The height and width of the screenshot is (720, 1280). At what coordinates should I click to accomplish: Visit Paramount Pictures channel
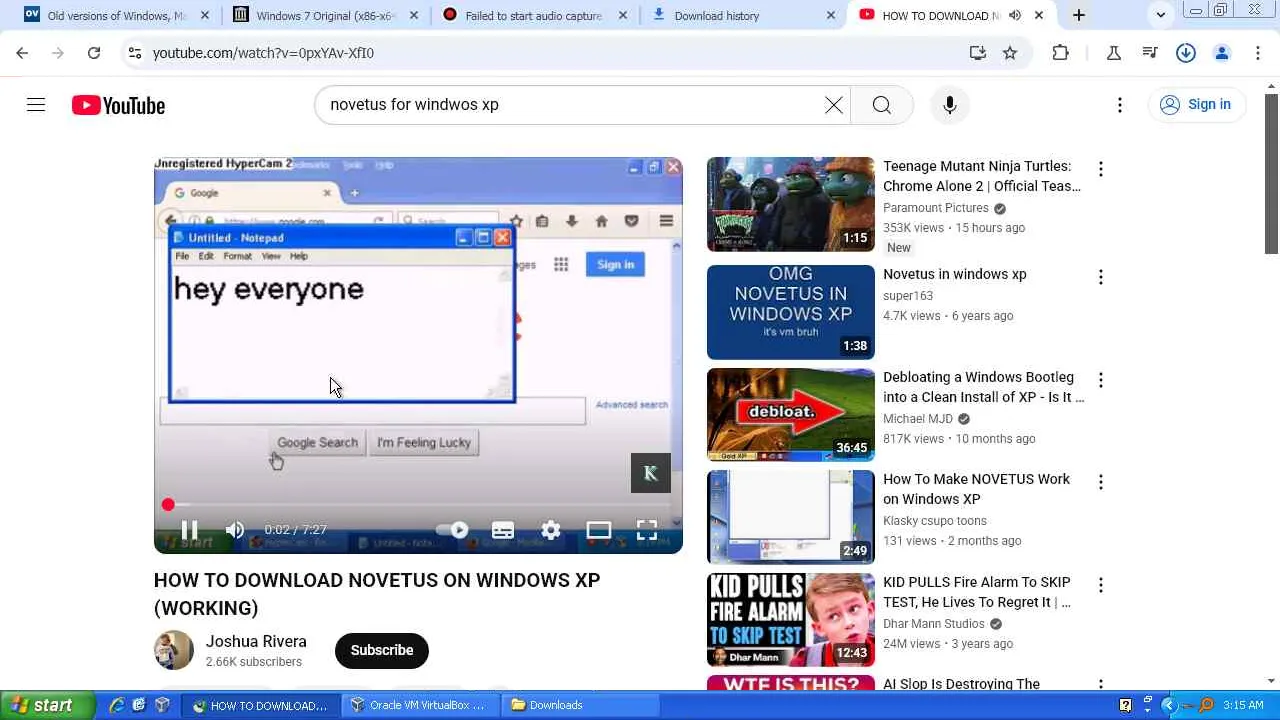pos(936,208)
